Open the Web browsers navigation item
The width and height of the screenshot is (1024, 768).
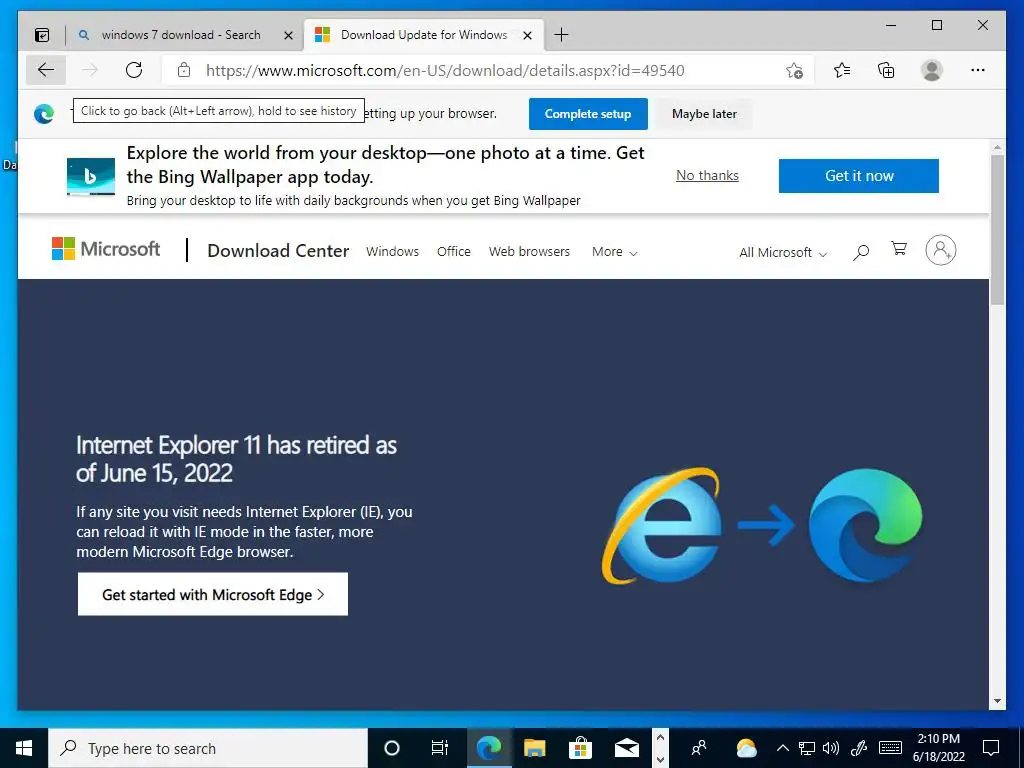pos(530,251)
